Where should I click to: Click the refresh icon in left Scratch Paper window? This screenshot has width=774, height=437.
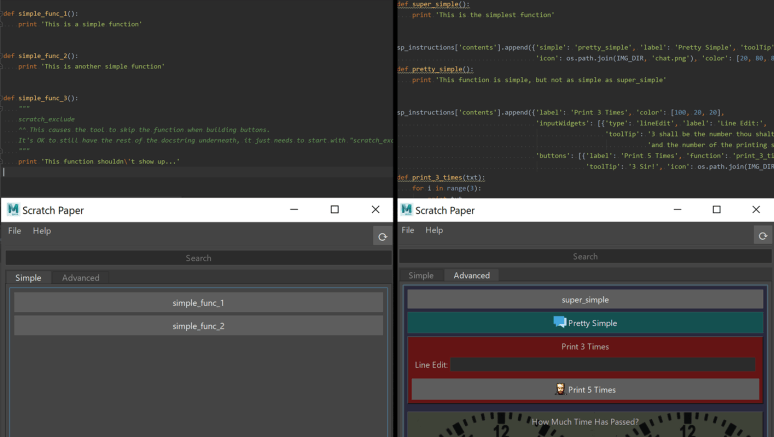[381, 236]
